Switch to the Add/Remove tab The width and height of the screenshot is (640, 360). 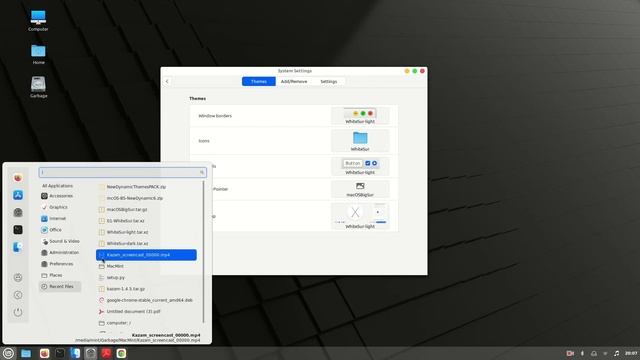[294, 82]
